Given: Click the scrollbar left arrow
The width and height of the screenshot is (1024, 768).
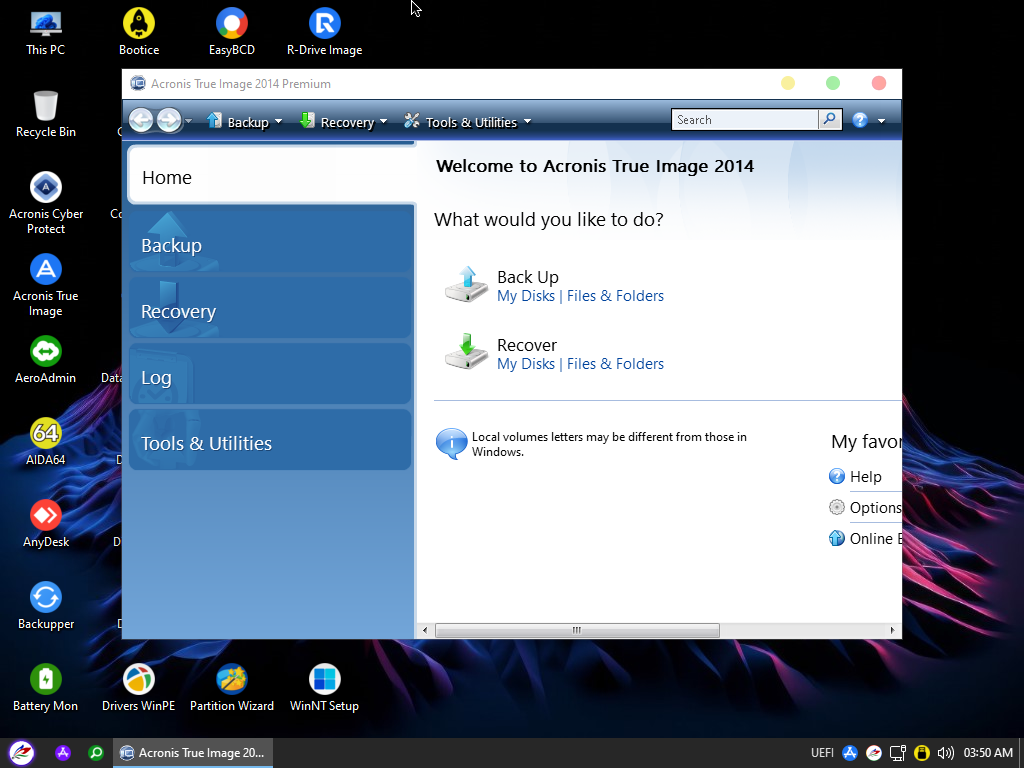Looking at the screenshot, I should (x=425, y=630).
